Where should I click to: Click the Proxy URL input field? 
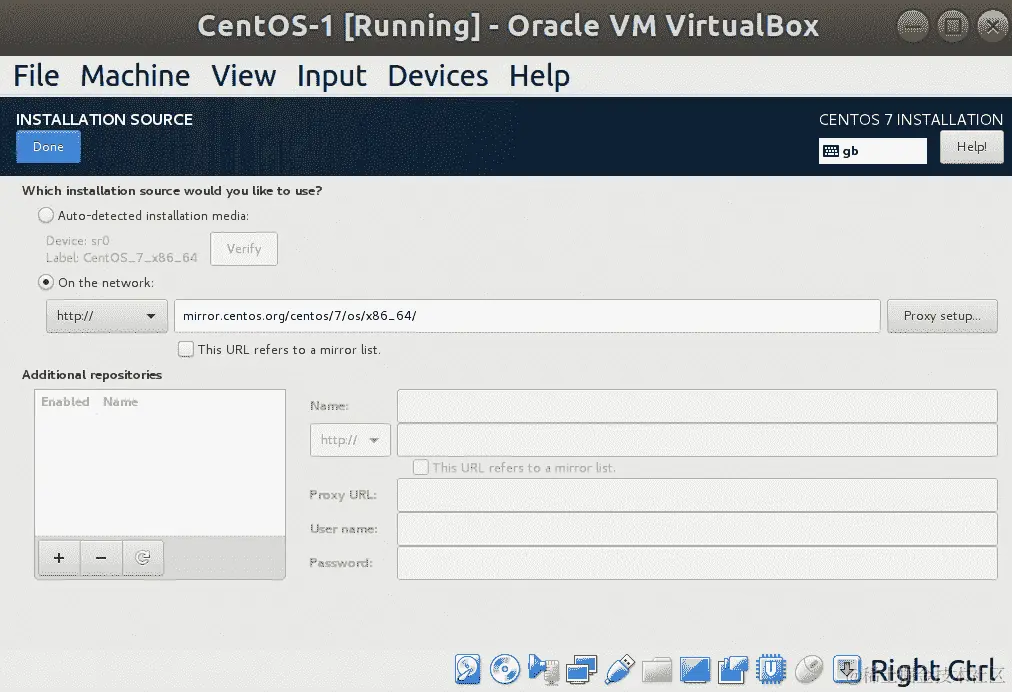click(697, 494)
